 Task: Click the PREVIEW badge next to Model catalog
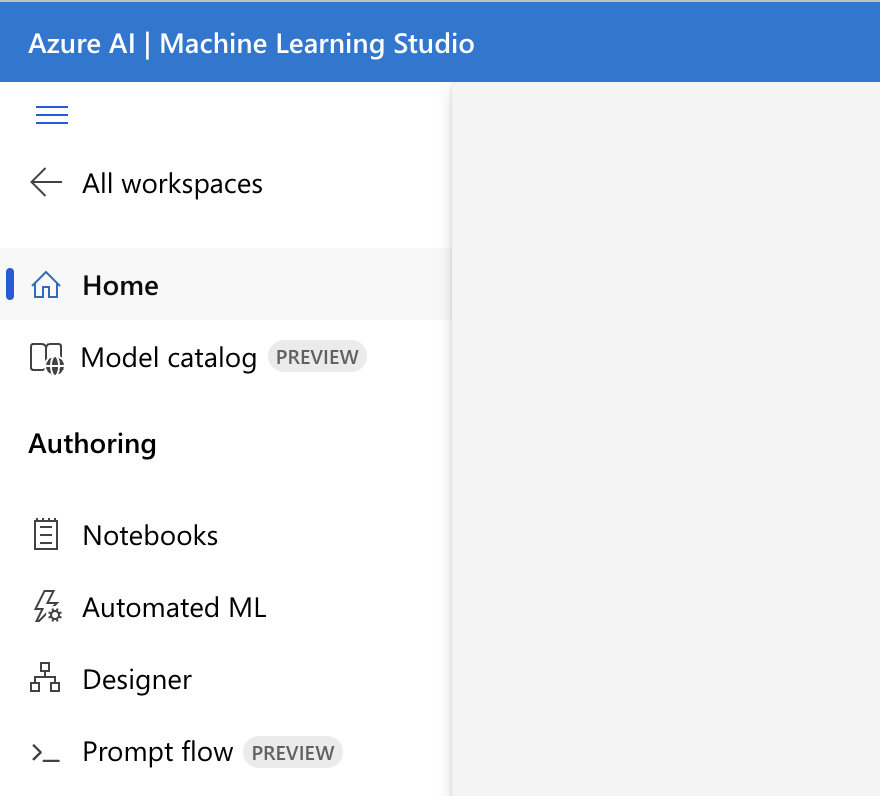click(317, 356)
